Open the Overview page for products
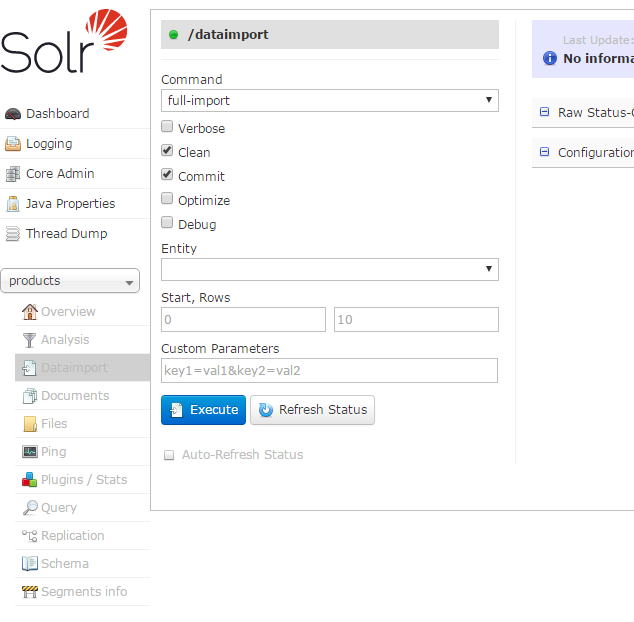 (68, 312)
